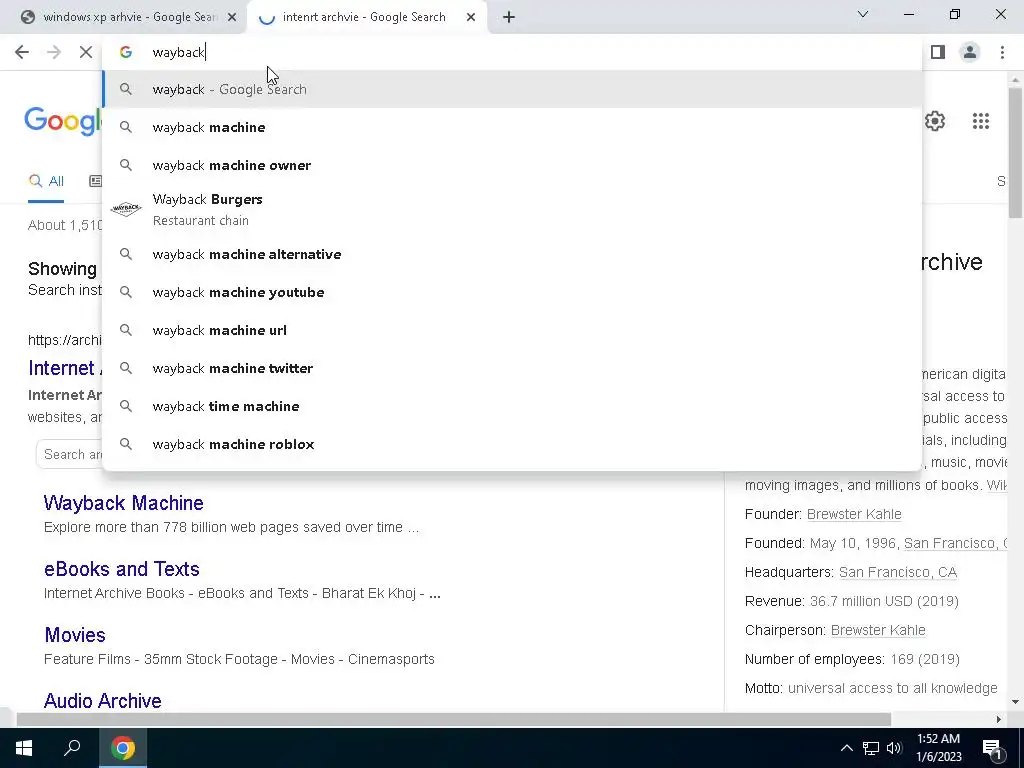The width and height of the screenshot is (1024, 768).
Task: Open Movies sitelink
Action: click(75, 635)
